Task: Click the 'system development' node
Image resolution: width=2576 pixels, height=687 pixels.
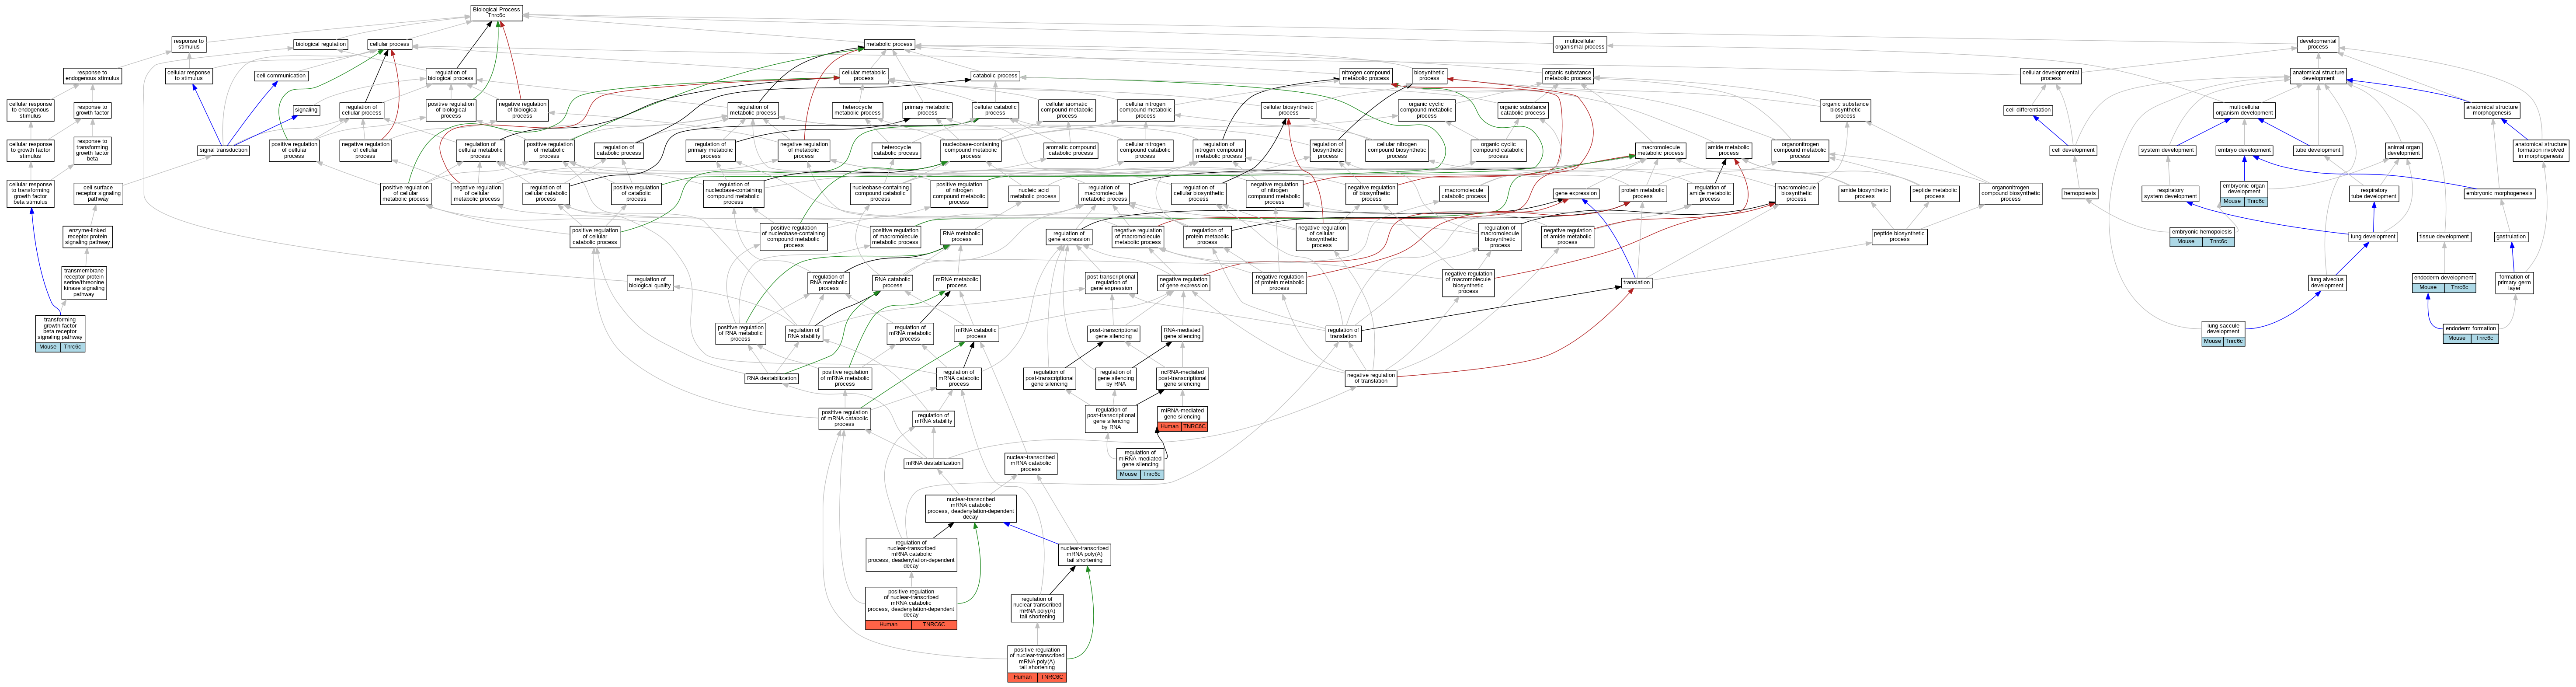Action: coord(2167,151)
